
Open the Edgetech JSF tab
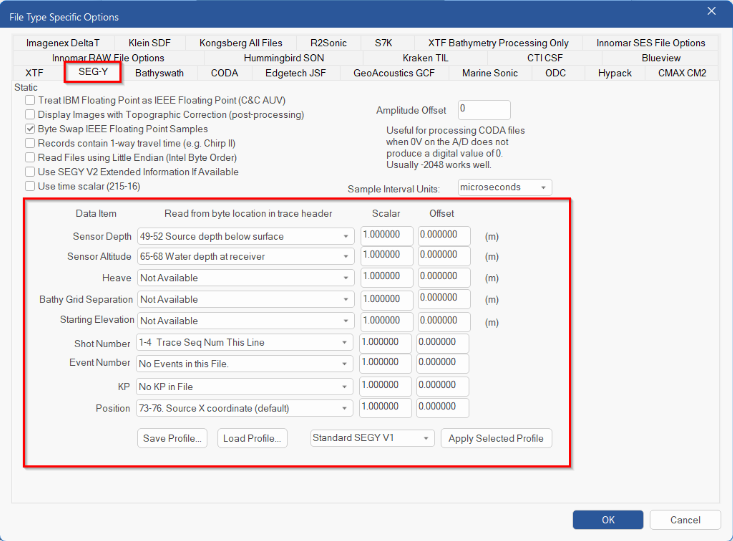(x=295, y=73)
